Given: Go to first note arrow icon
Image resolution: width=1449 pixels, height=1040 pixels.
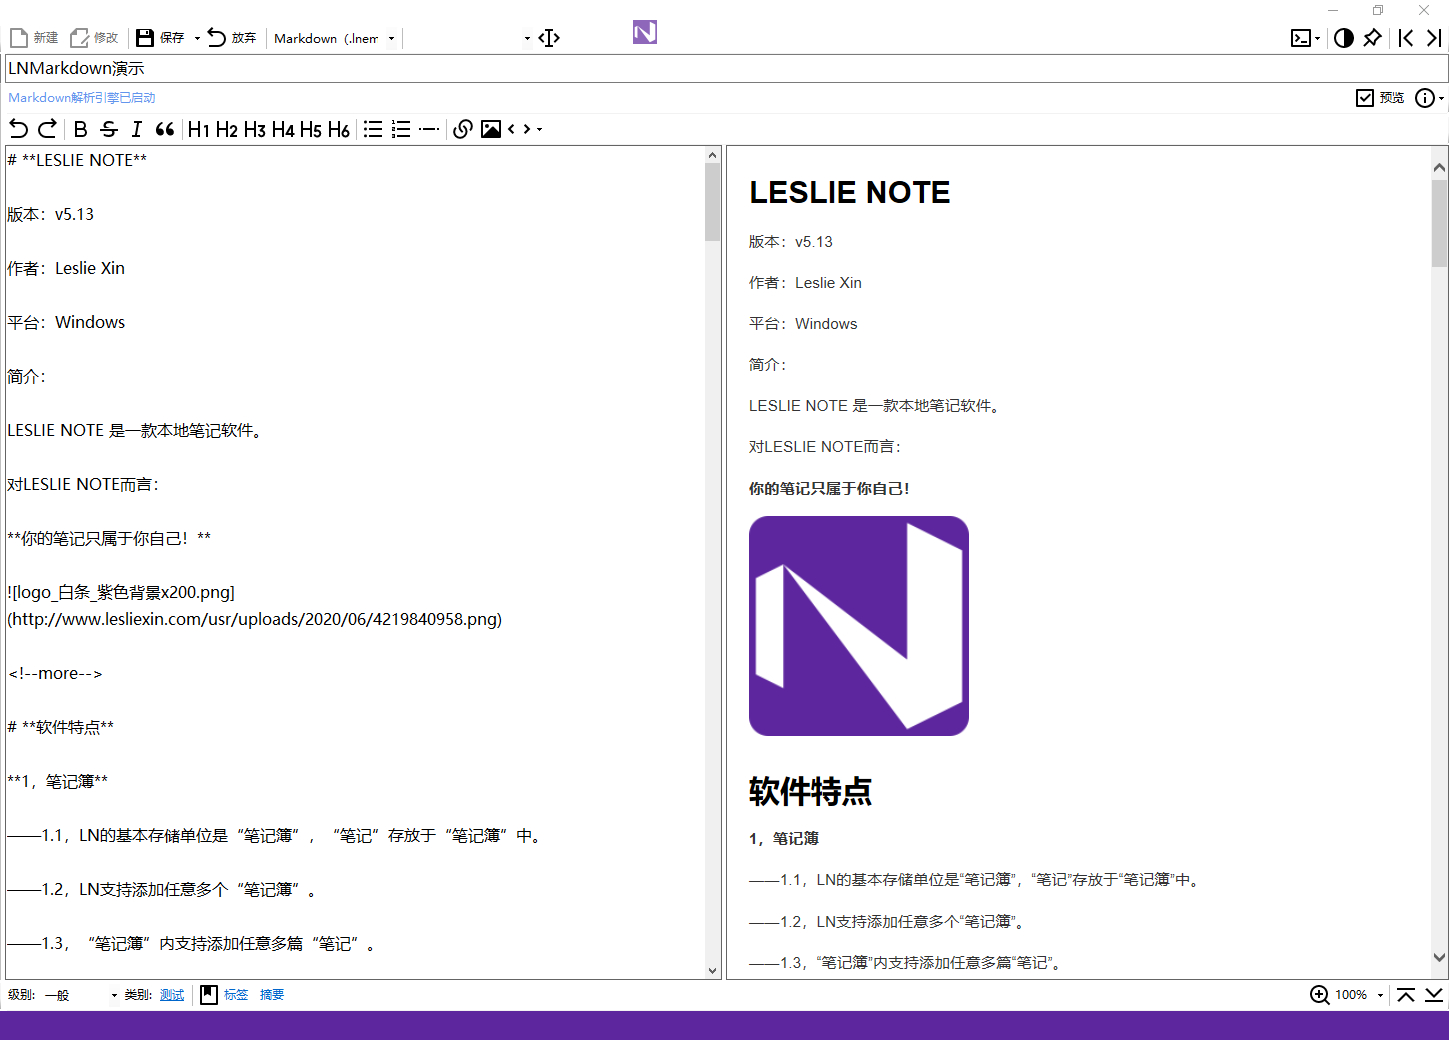Looking at the screenshot, I should (1406, 38).
